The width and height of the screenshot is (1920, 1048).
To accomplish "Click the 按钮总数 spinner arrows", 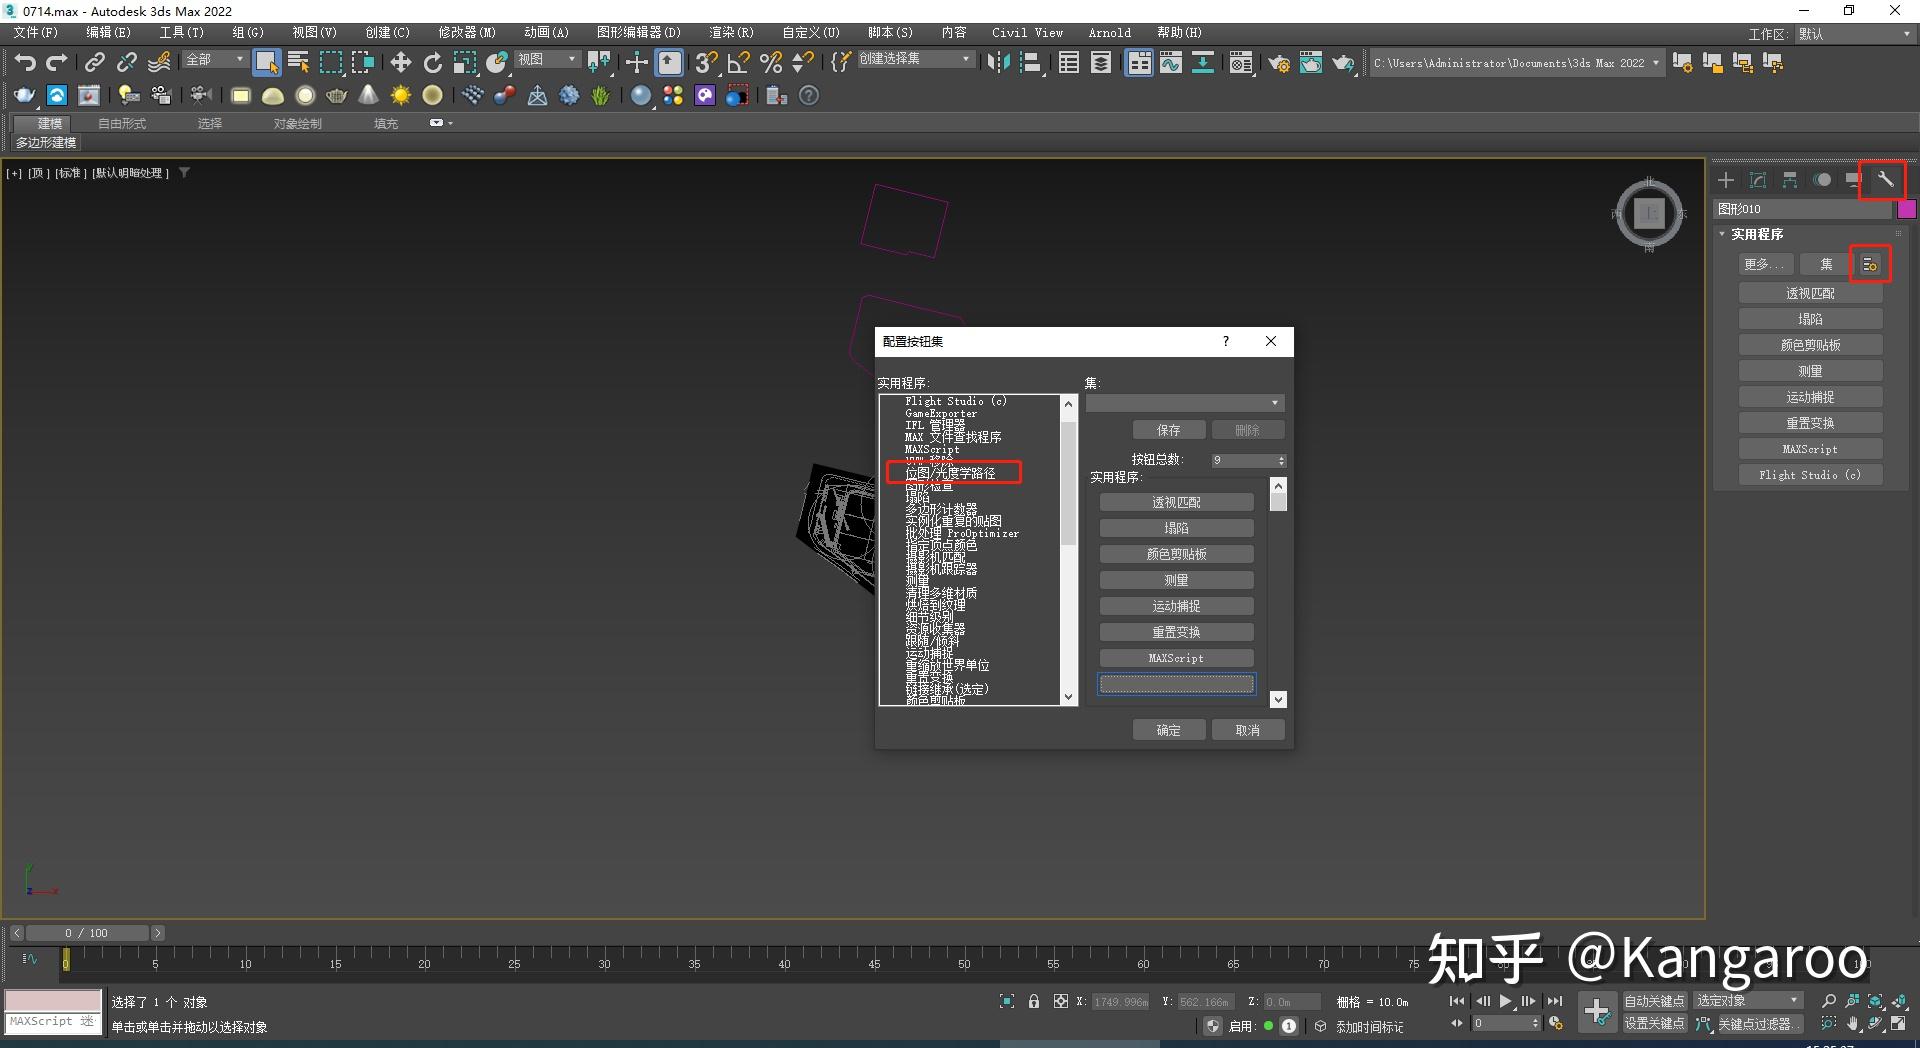I will 1281,460.
